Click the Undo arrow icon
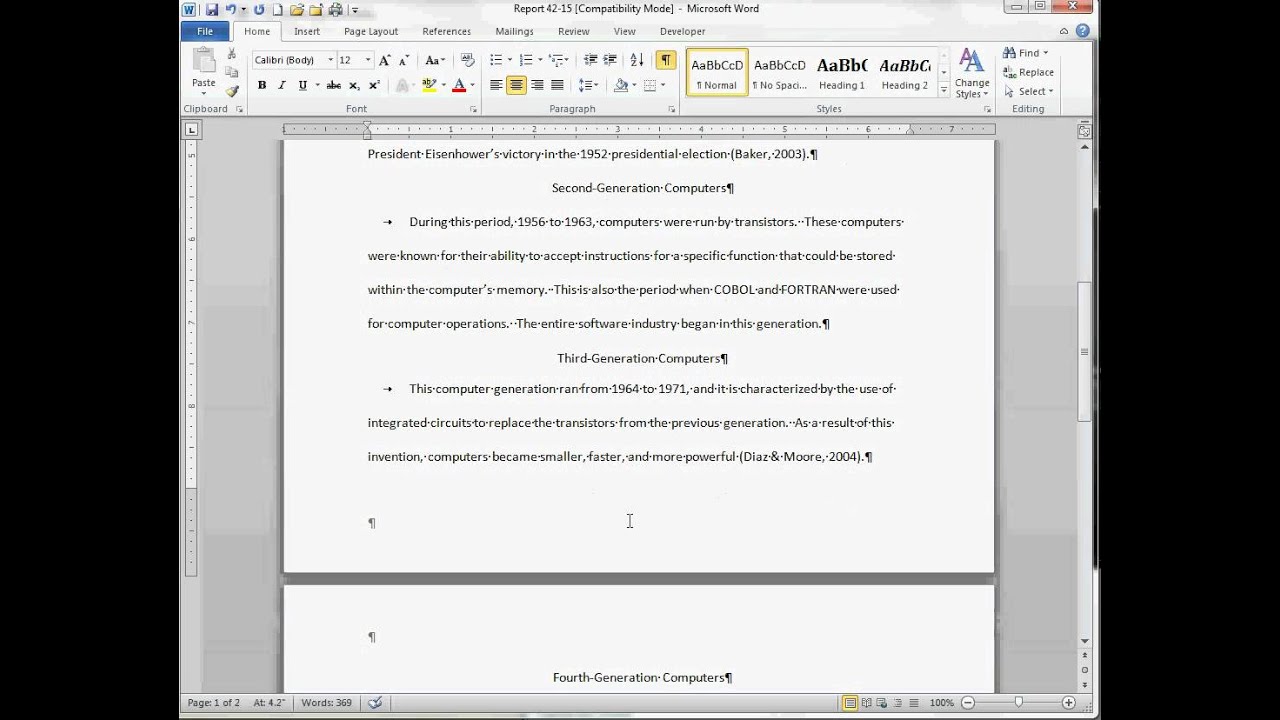 [230, 10]
